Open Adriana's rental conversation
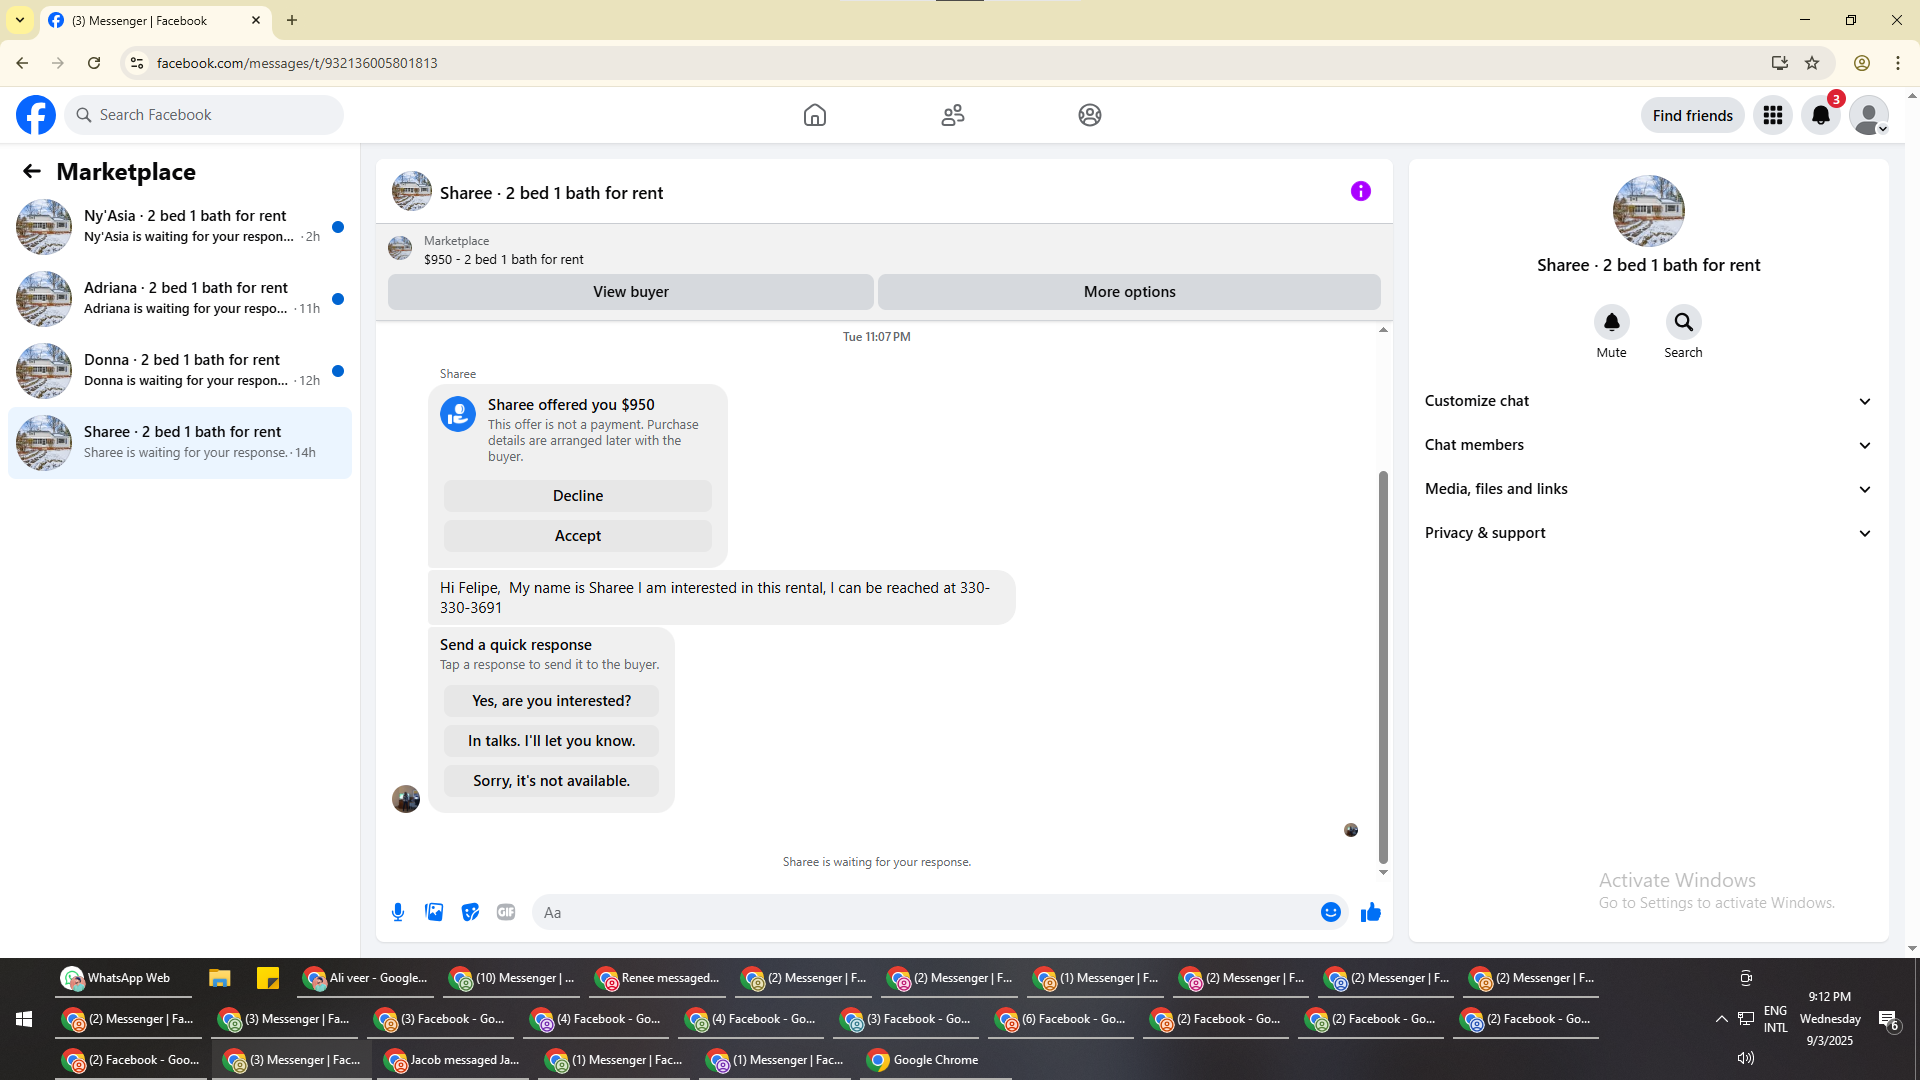 [x=180, y=299]
